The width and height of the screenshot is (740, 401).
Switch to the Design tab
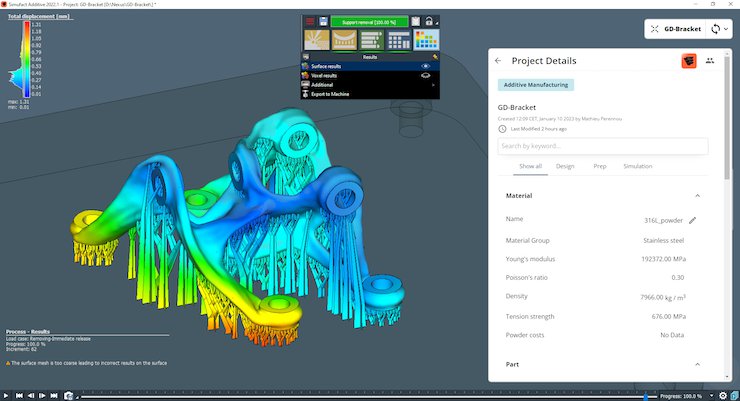pos(565,166)
